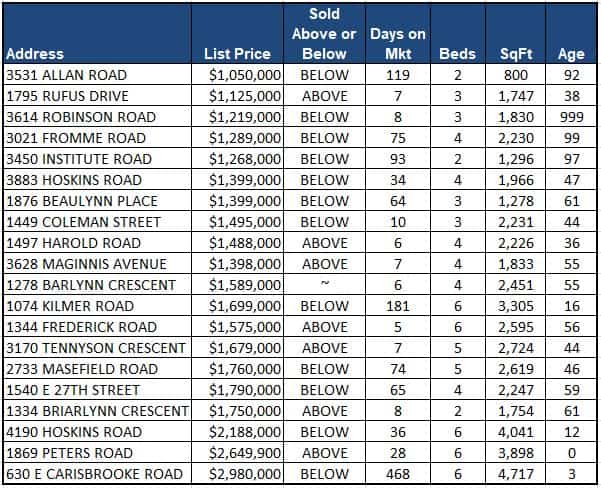Click the Sold Above or Below header
Viewport: 601px width, 488px height.
[325, 34]
